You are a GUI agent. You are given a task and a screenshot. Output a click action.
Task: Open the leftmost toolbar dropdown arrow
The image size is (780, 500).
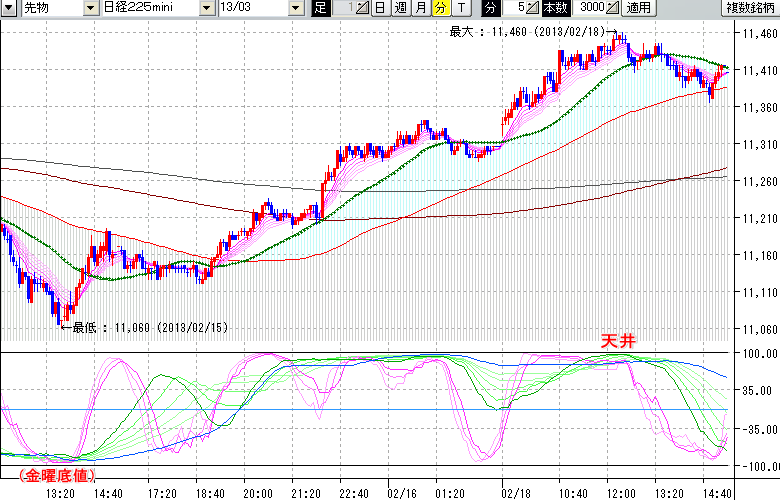click(8, 8)
